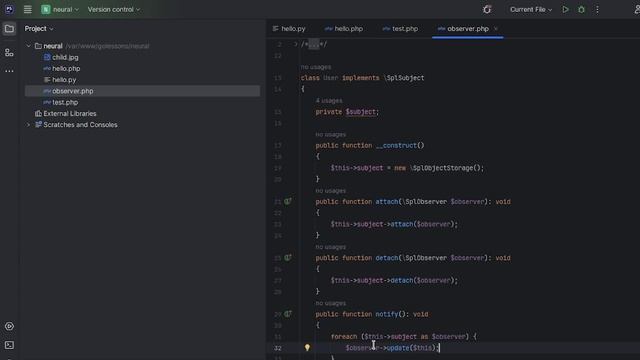Click implements gutter icon beside attach method
The image size is (640, 360).
click(x=288, y=201)
